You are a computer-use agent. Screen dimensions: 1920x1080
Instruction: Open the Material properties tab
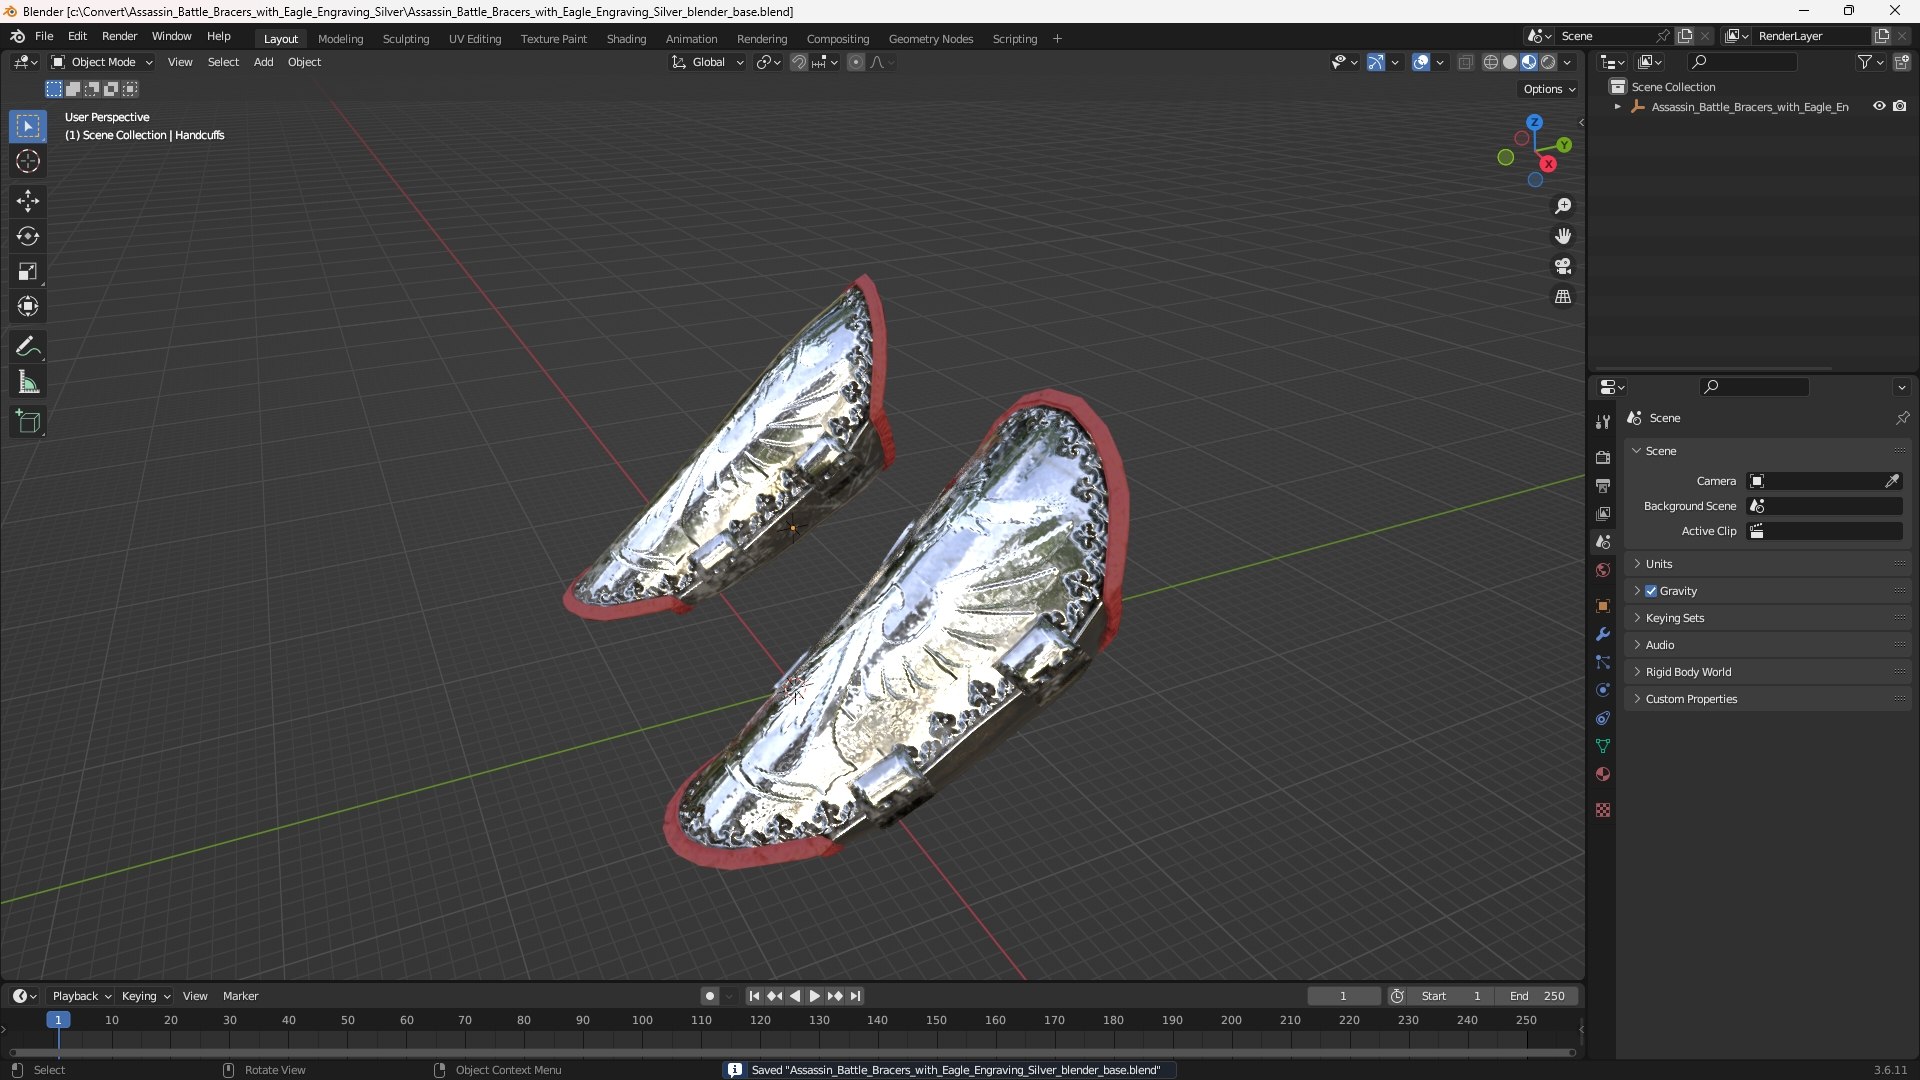(1603, 774)
